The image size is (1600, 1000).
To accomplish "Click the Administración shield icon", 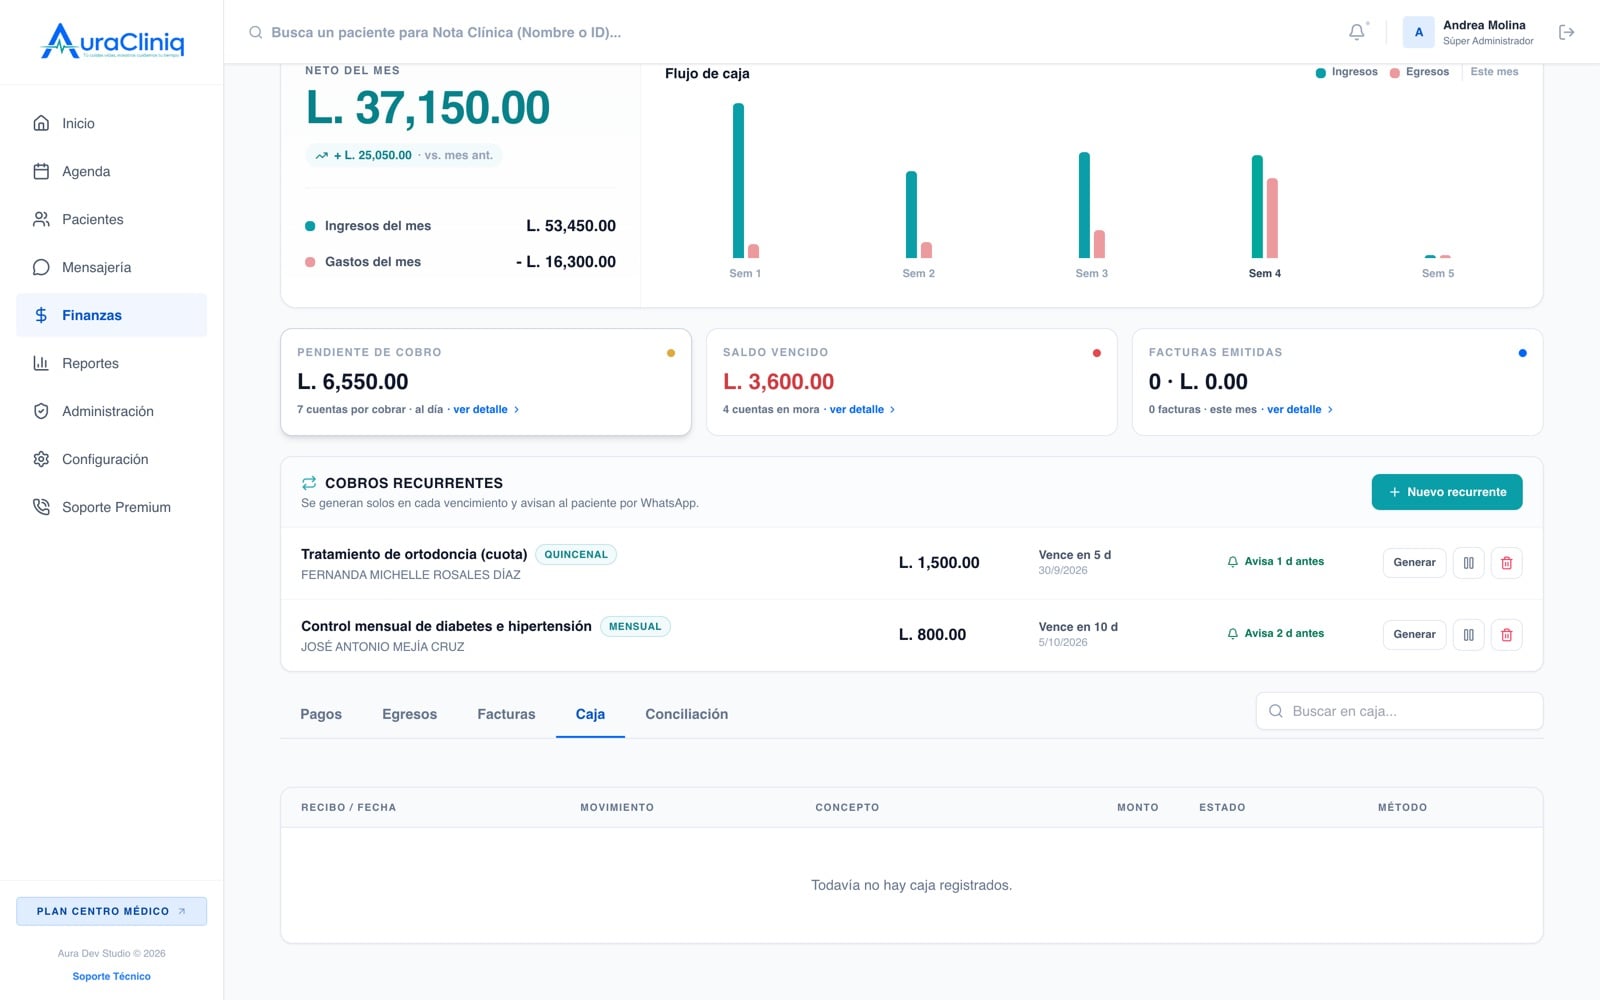I will pyautogui.click(x=41, y=411).
